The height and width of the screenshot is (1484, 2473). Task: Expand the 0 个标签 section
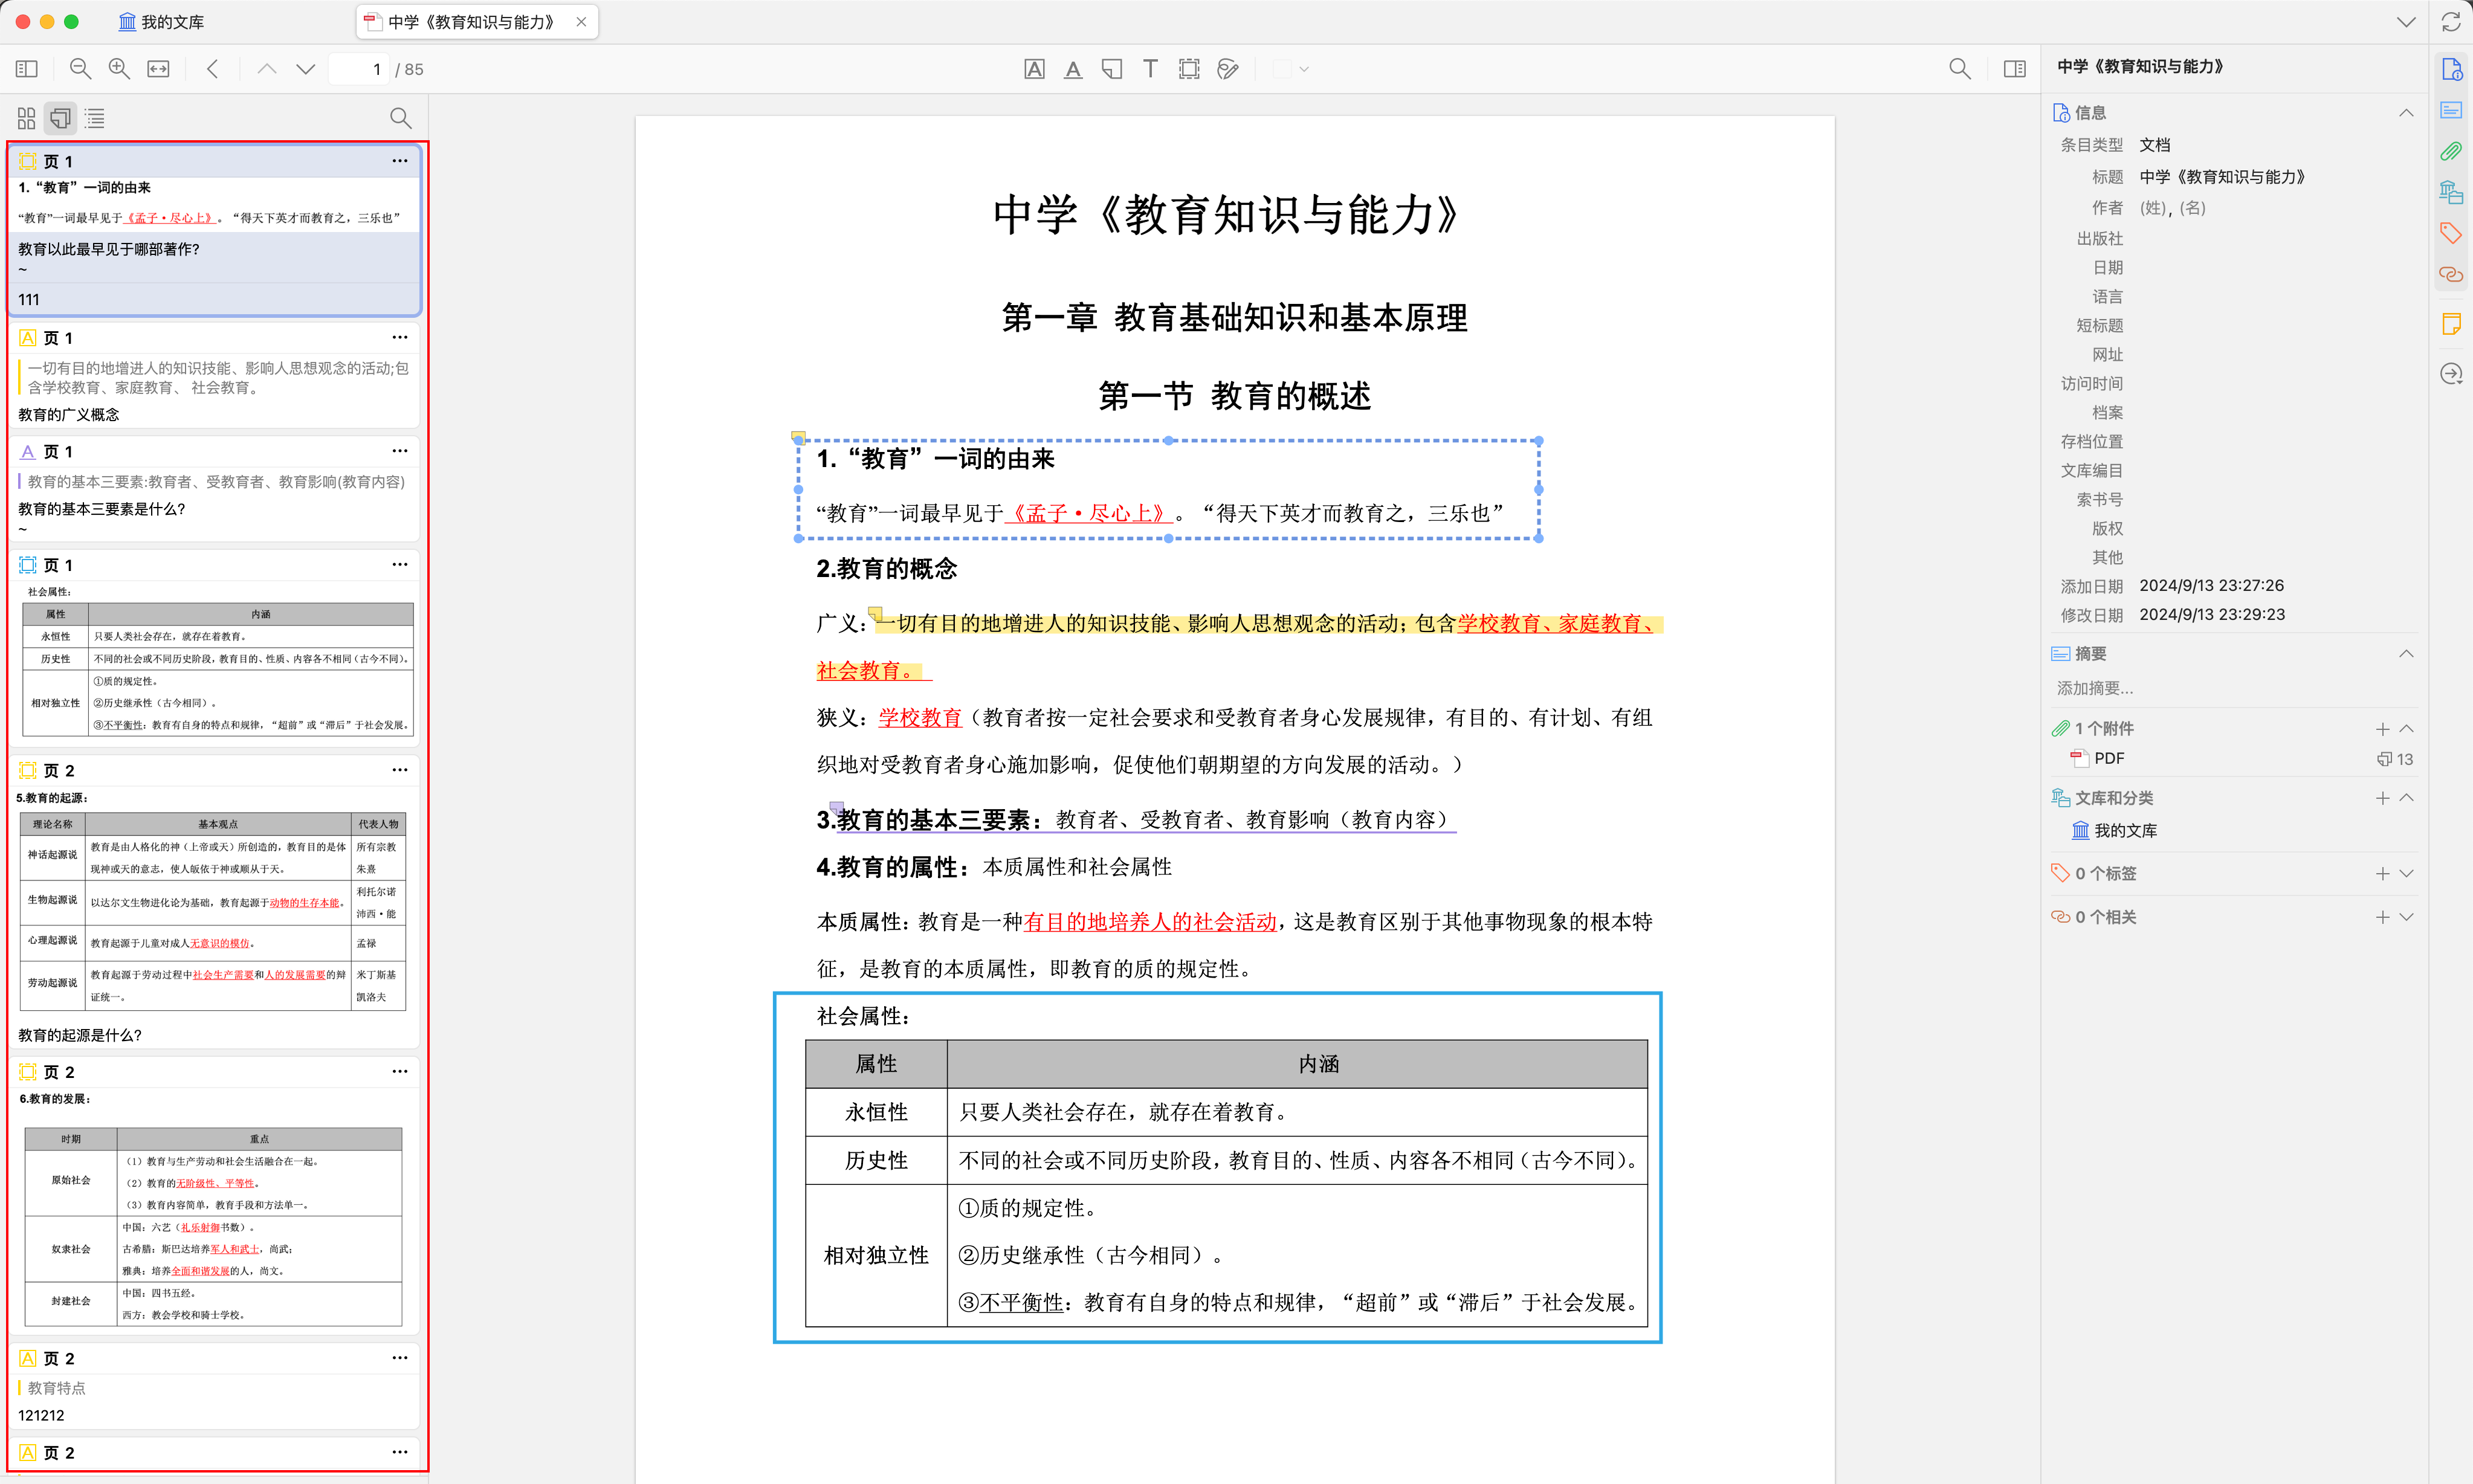click(2406, 873)
